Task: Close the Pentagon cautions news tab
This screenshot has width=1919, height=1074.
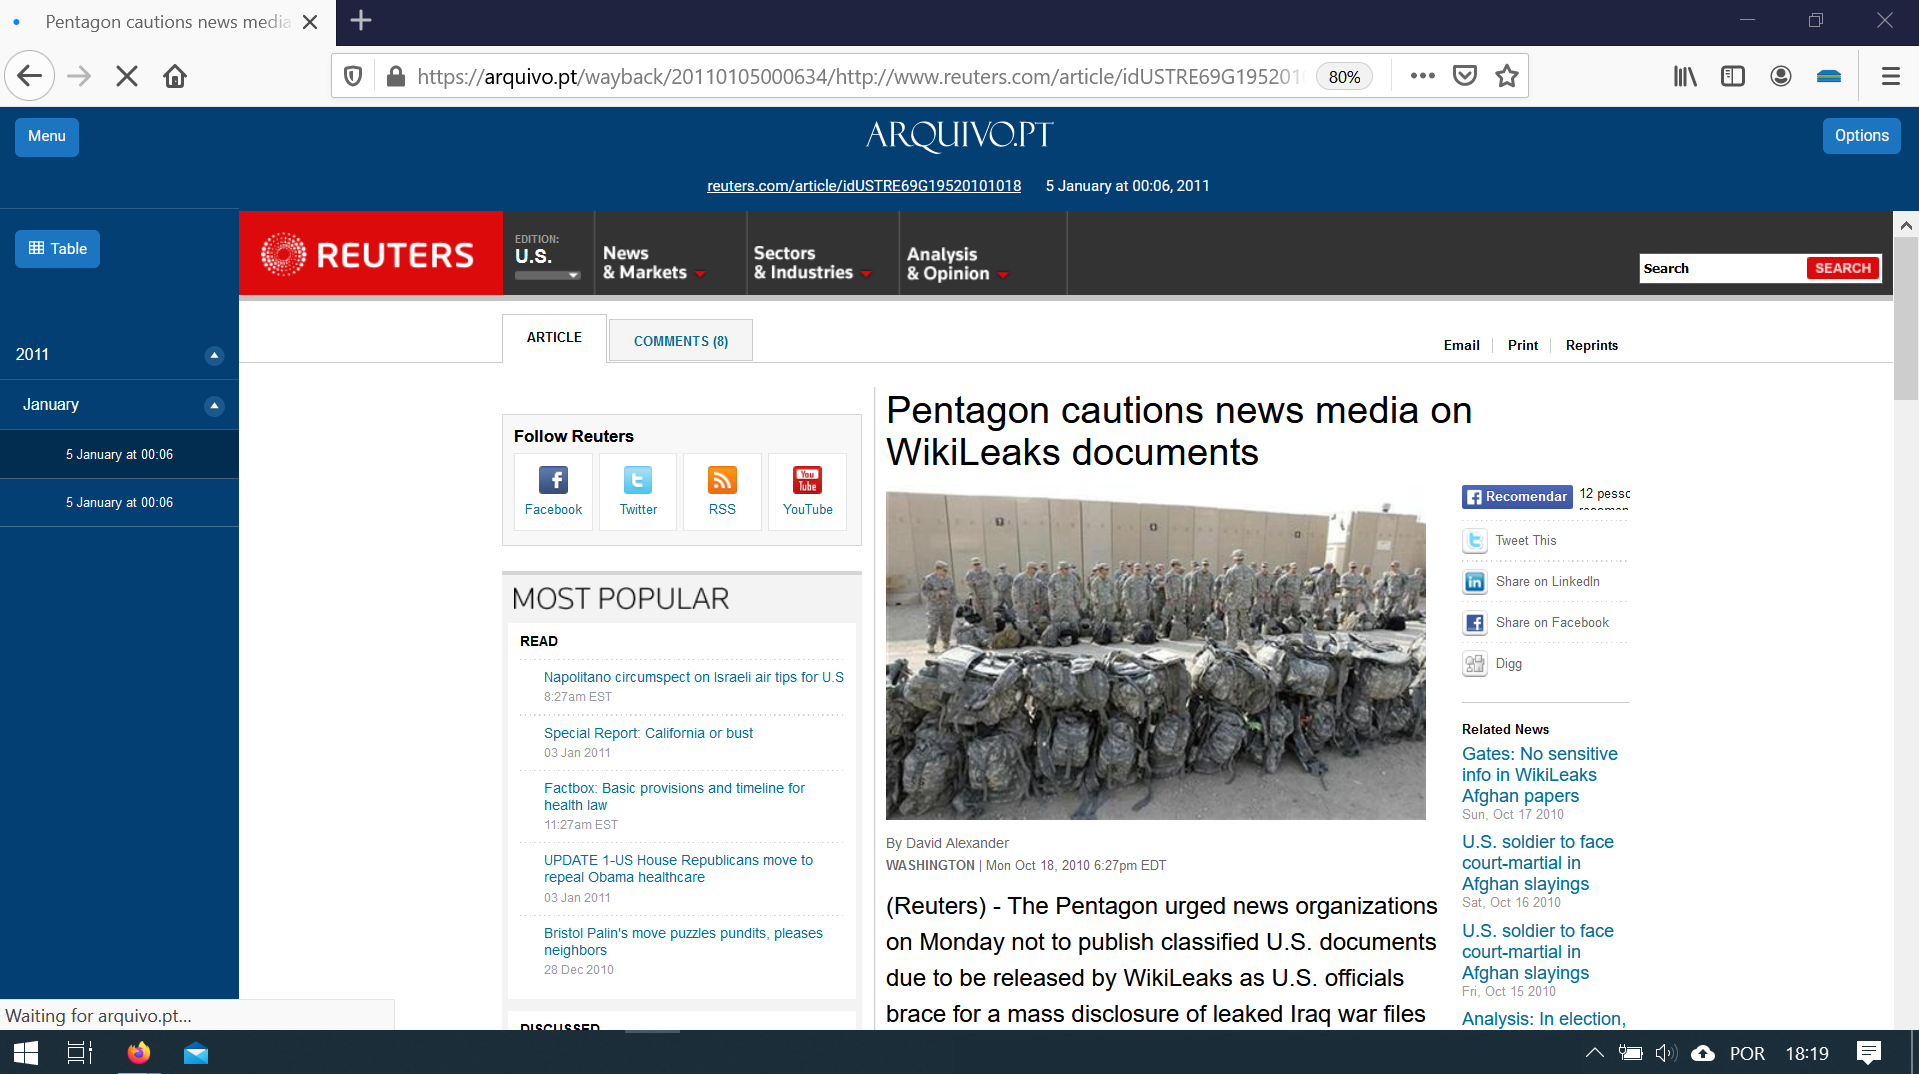Action: click(x=310, y=22)
